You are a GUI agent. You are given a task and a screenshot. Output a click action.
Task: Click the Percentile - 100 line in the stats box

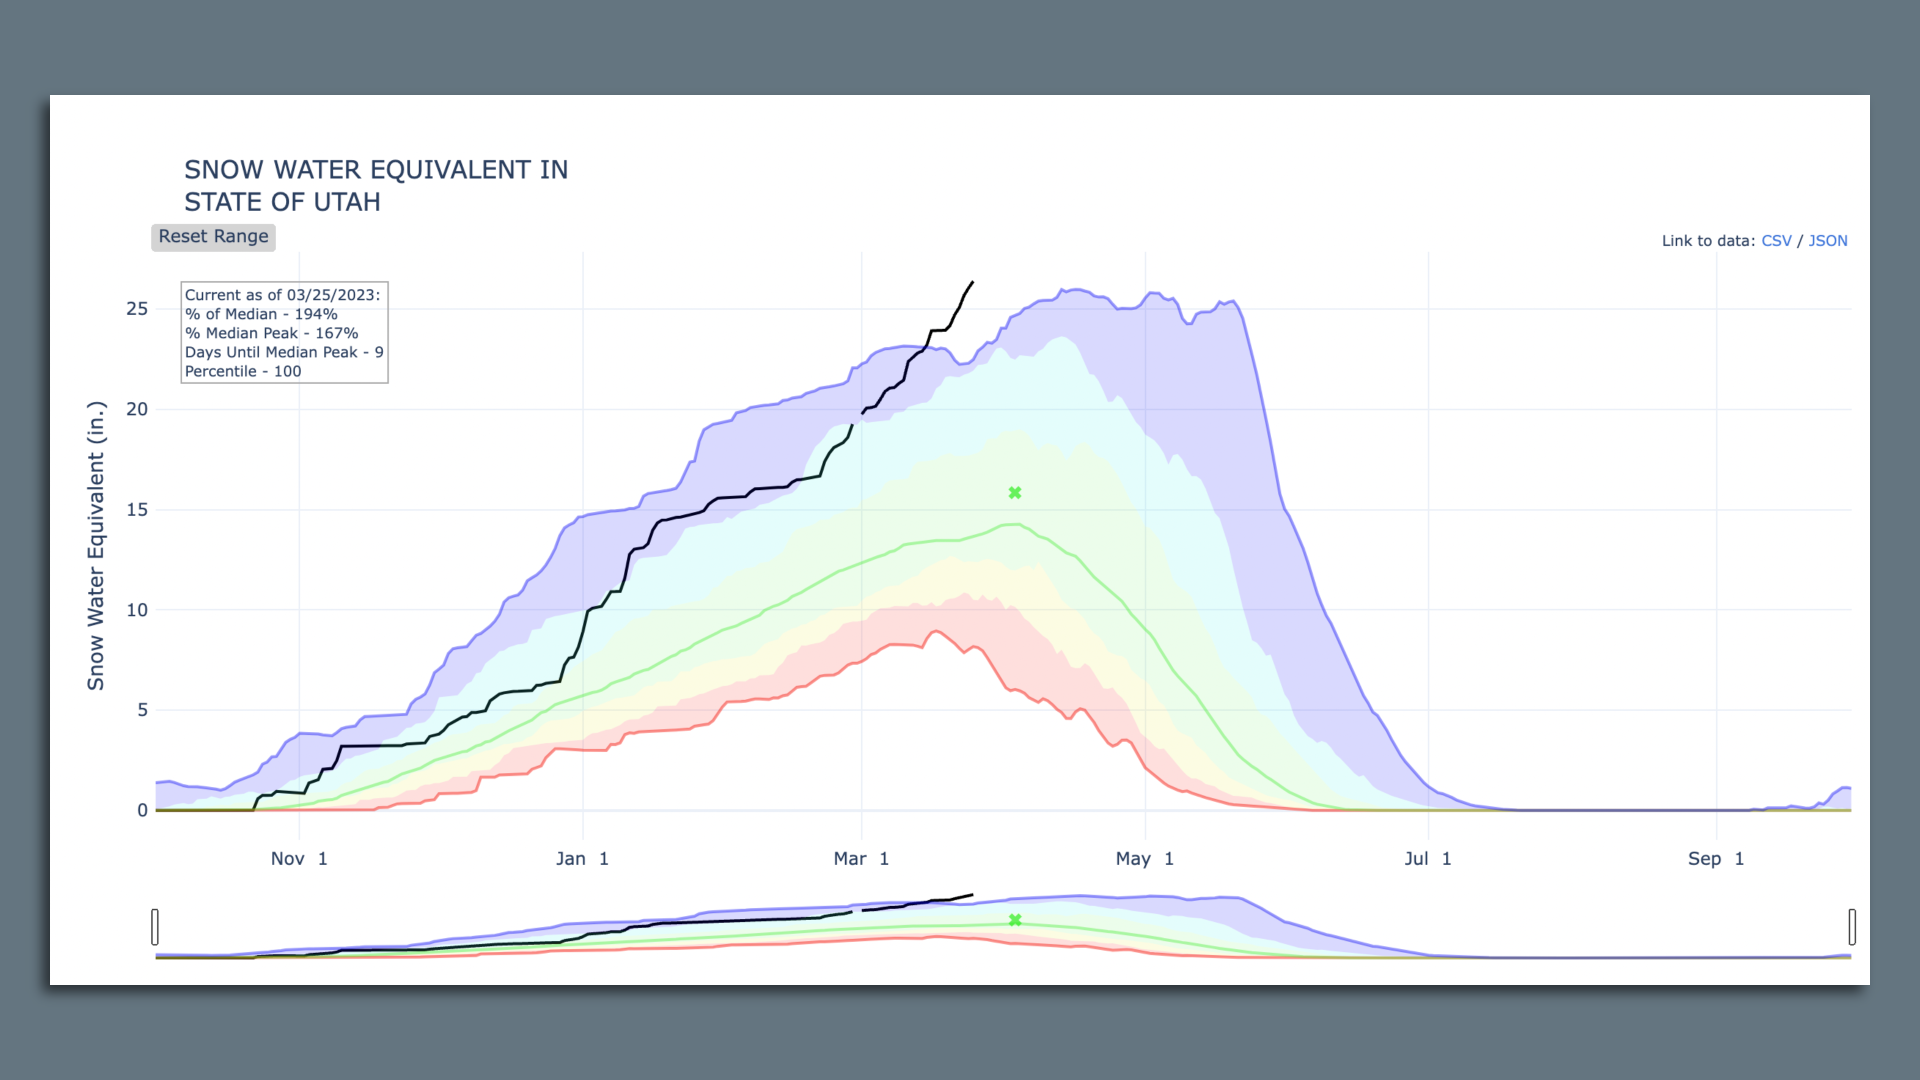(x=243, y=371)
